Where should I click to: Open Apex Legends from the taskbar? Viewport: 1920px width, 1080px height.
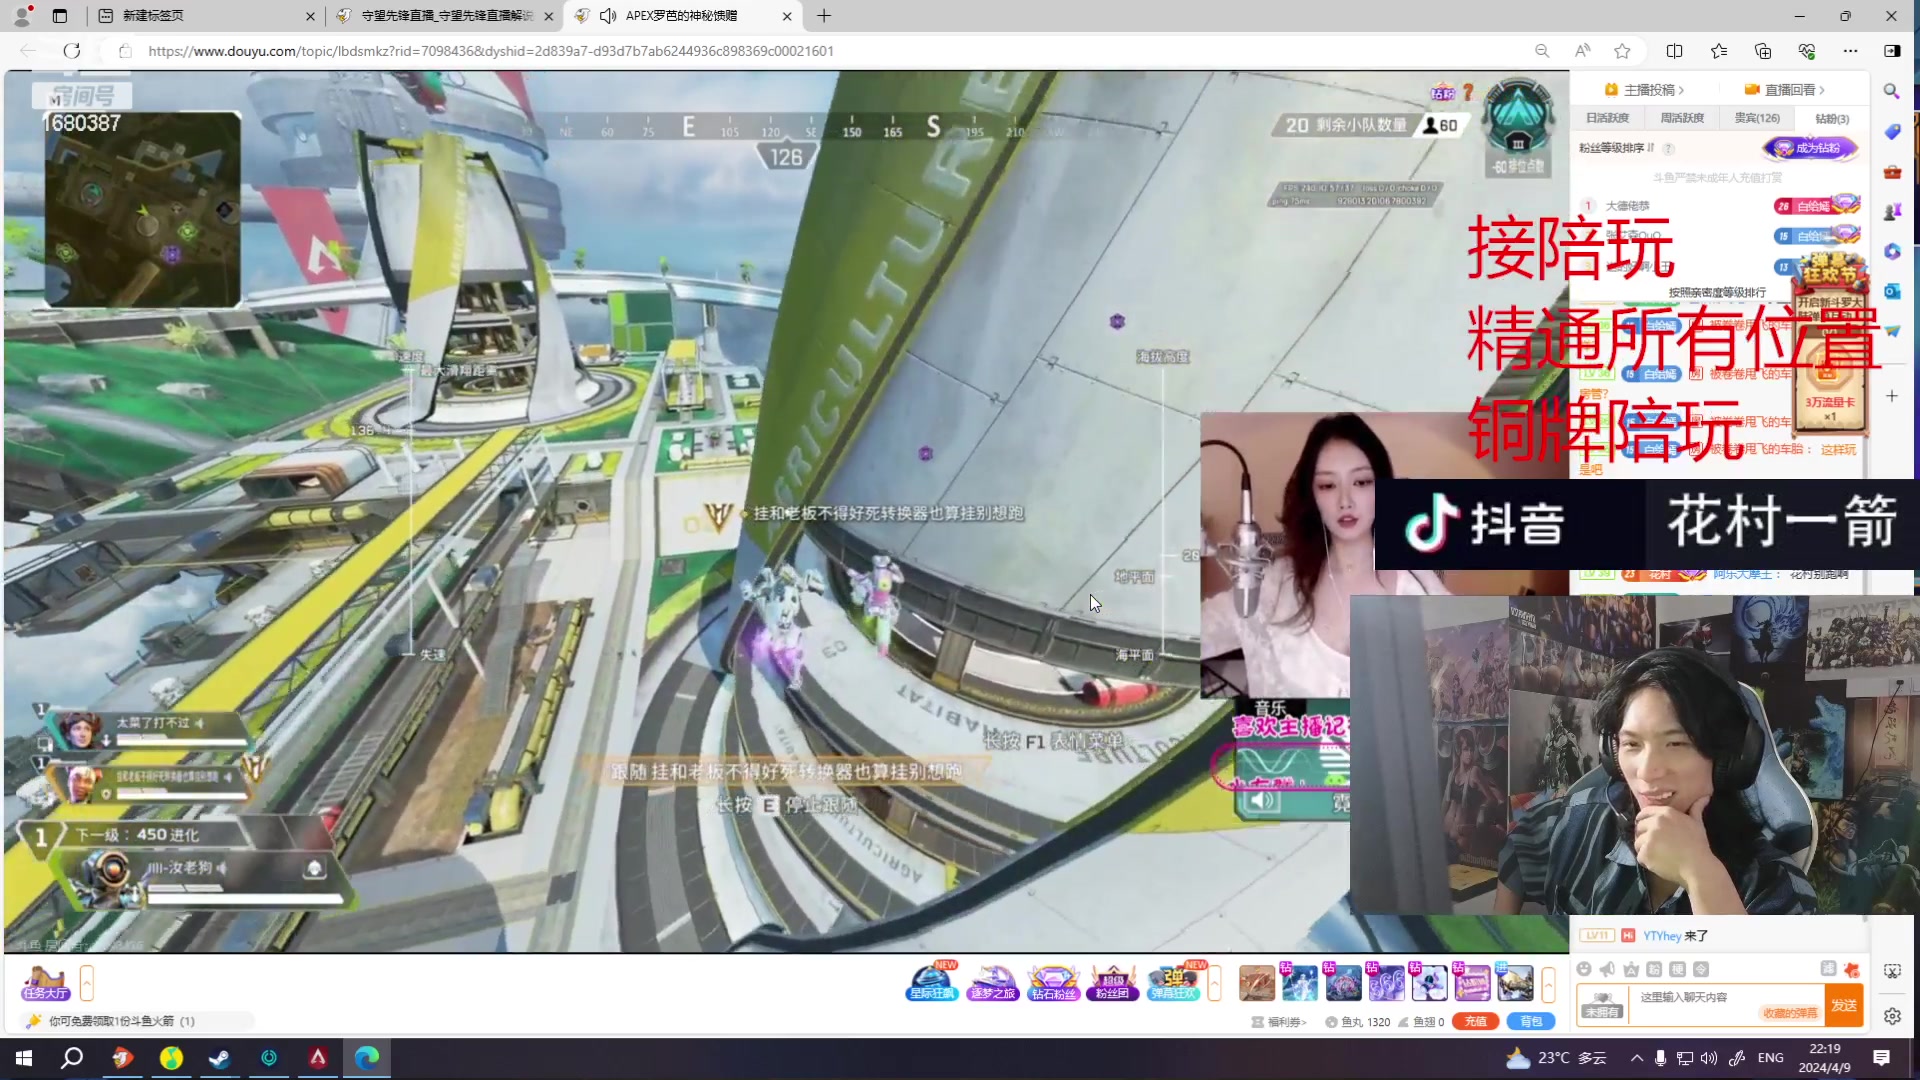(318, 1058)
